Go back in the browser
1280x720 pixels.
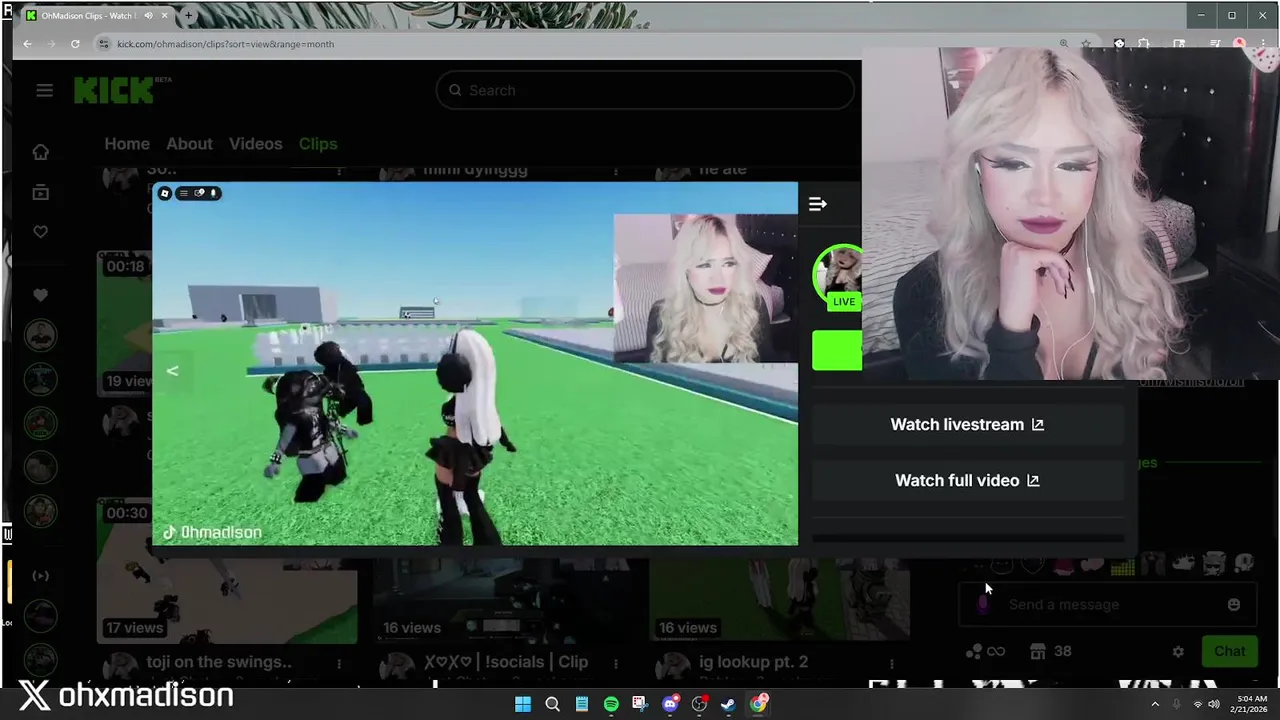28,44
